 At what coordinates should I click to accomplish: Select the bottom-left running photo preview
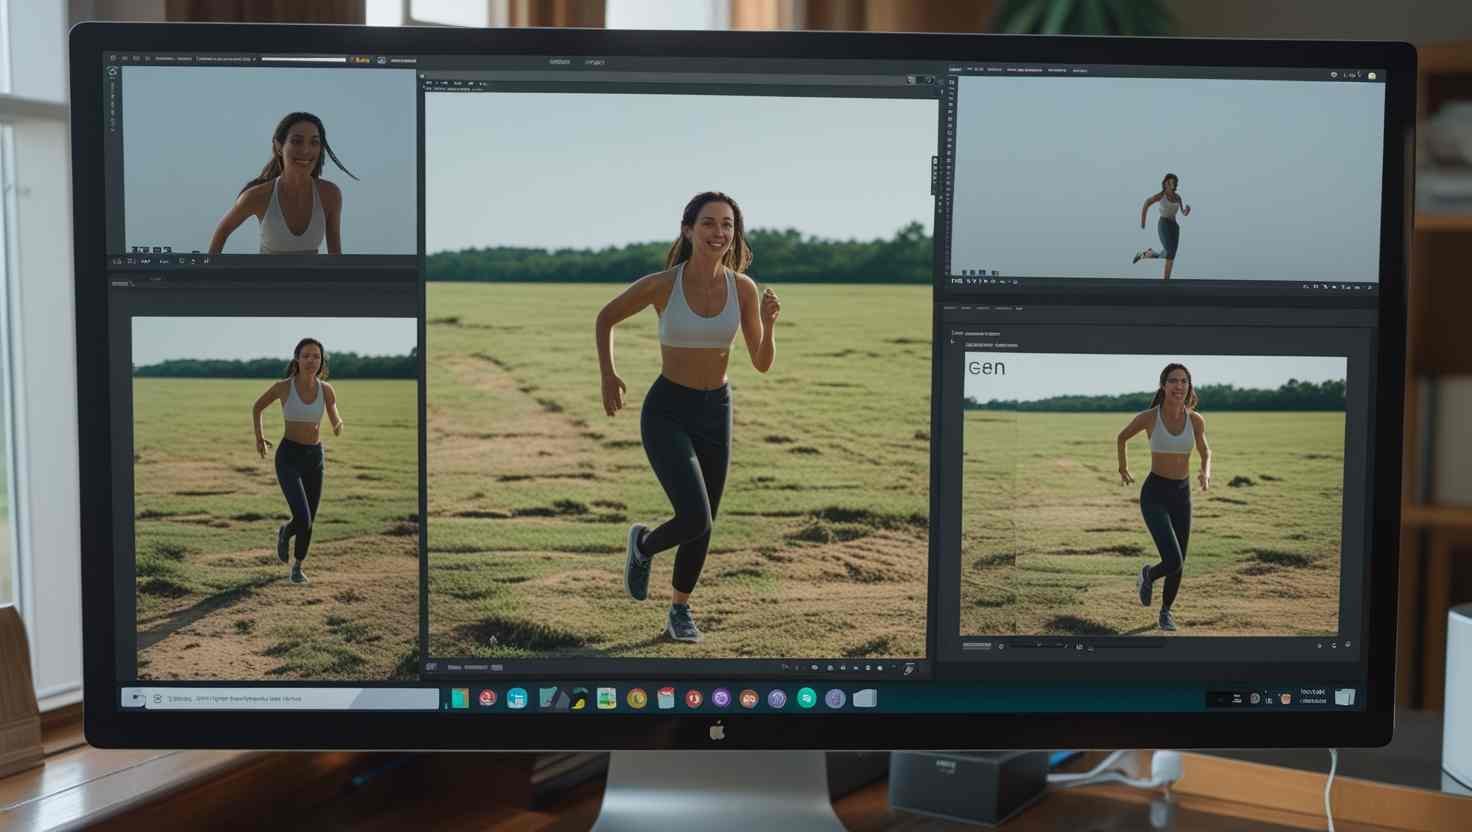point(275,498)
